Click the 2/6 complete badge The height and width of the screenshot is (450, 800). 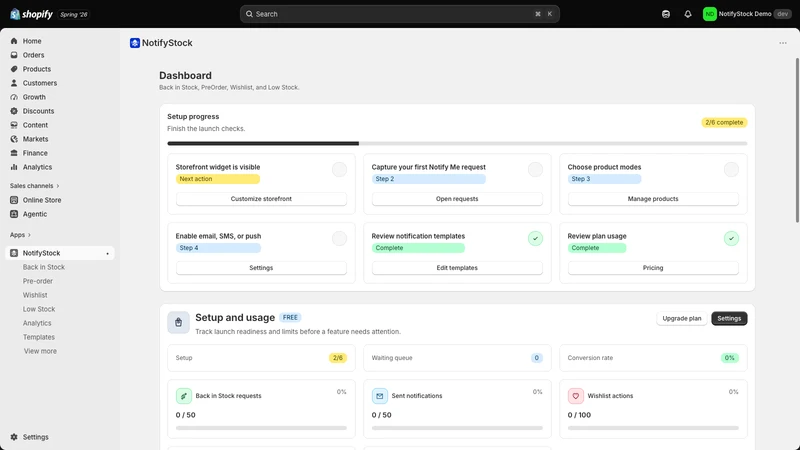[x=724, y=122]
